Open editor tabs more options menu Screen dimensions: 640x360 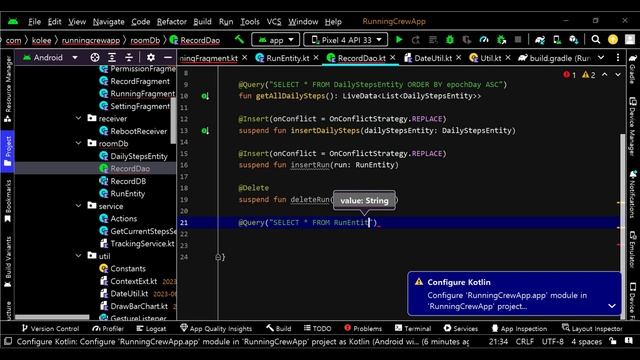(x=618, y=58)
